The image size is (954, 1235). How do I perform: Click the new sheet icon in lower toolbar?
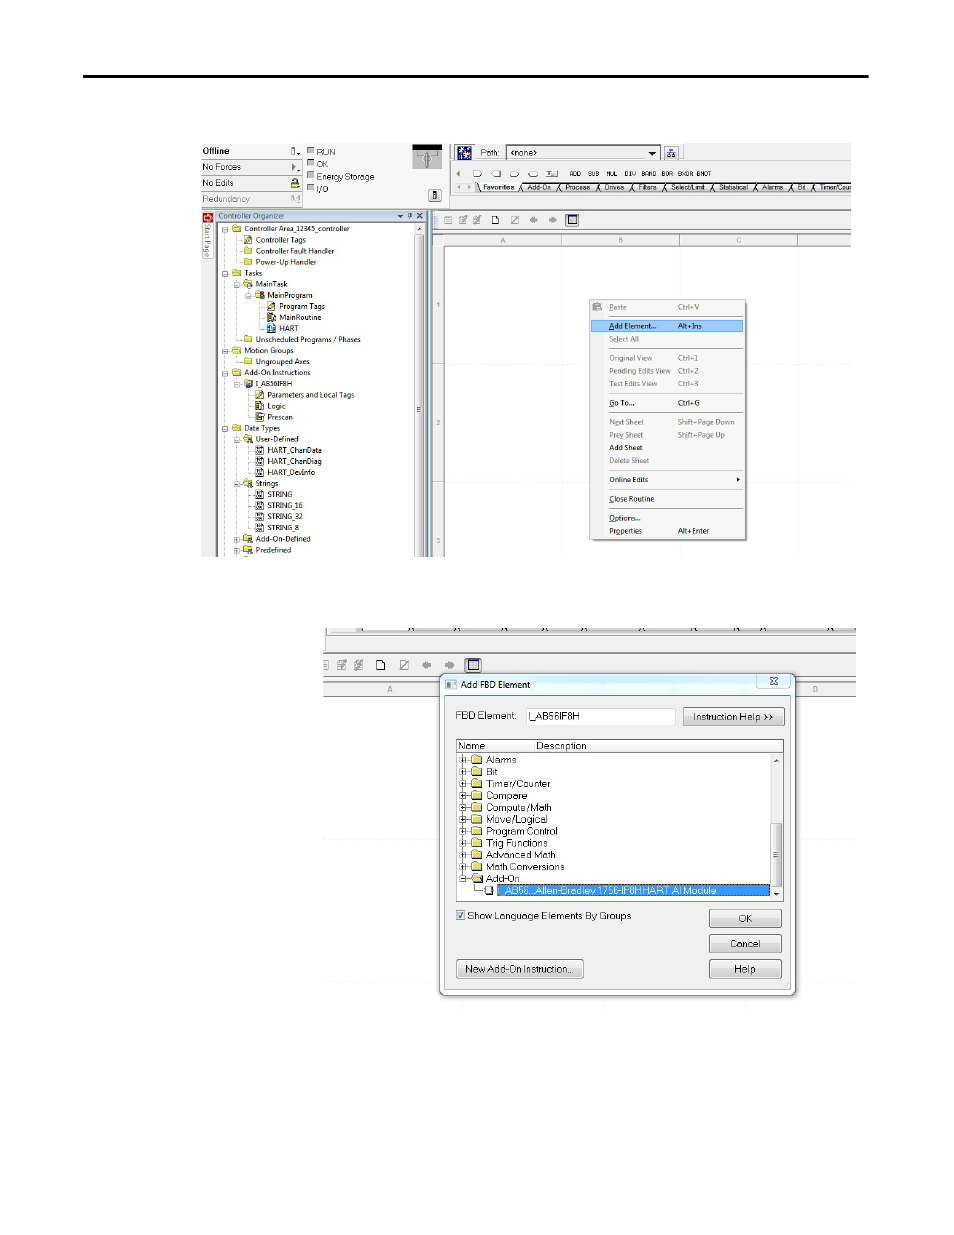click(x=381, y=665)
